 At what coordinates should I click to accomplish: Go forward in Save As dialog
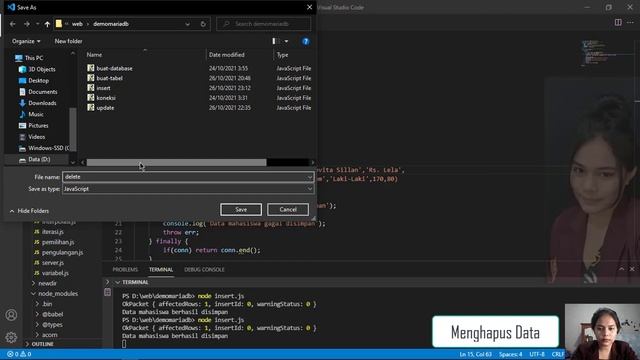(x=27, y=24)
